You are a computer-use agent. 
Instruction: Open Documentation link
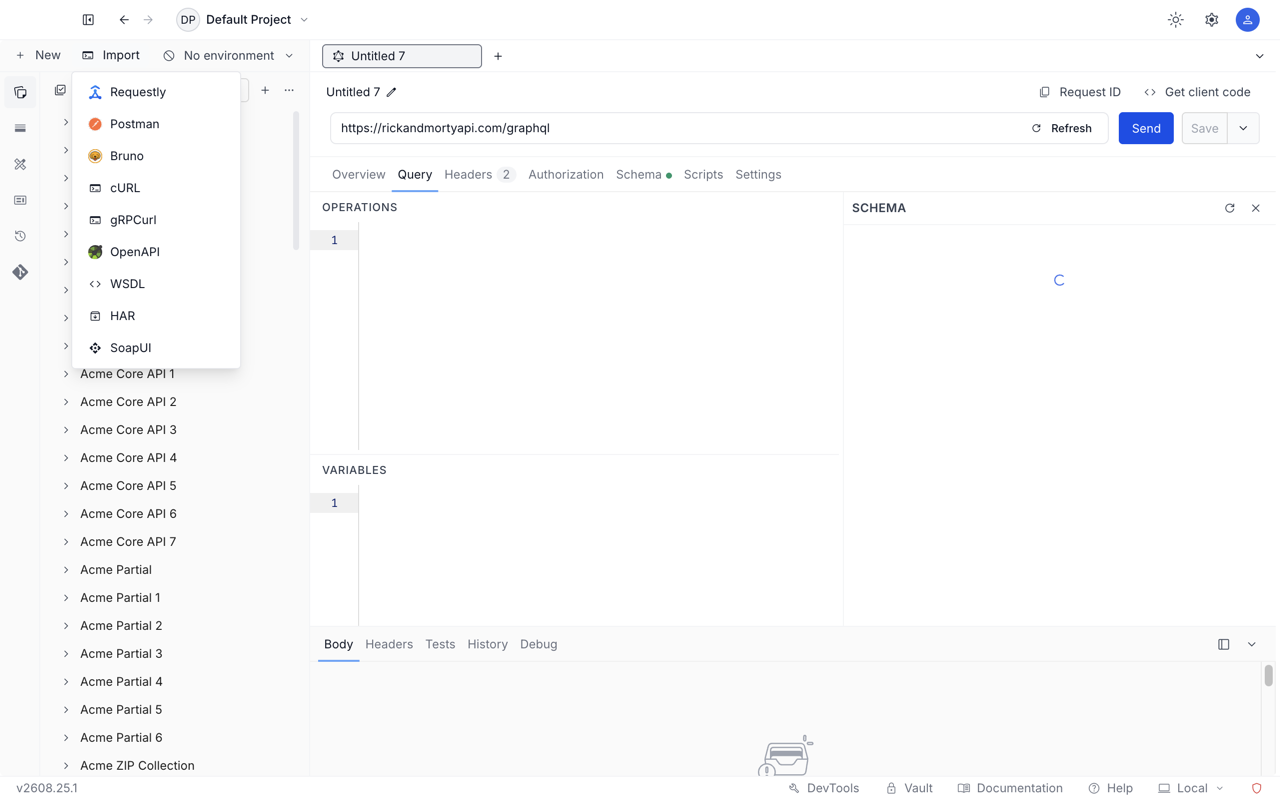pyautogui.click(x=1010, y=788)
